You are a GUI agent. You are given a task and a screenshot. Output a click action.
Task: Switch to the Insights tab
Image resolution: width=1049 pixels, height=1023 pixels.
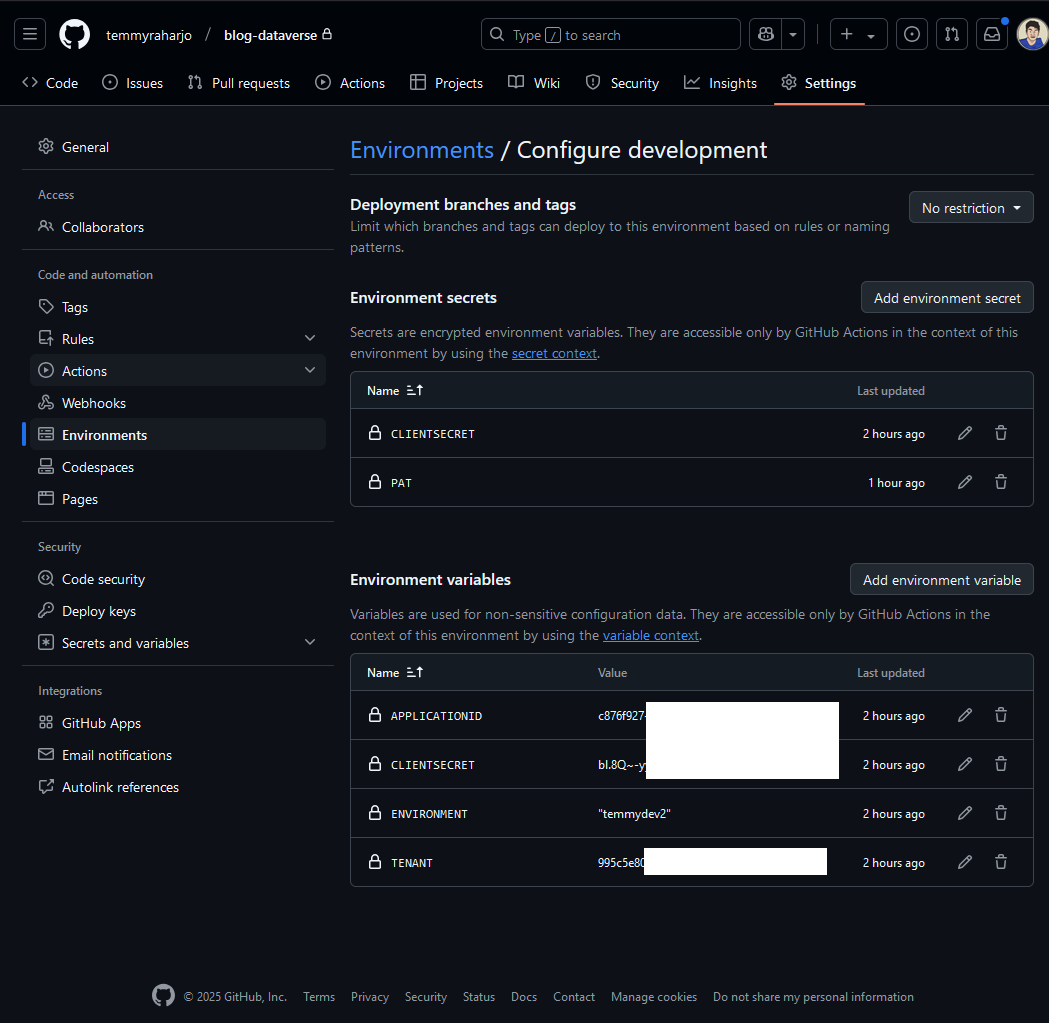[721, 83]
